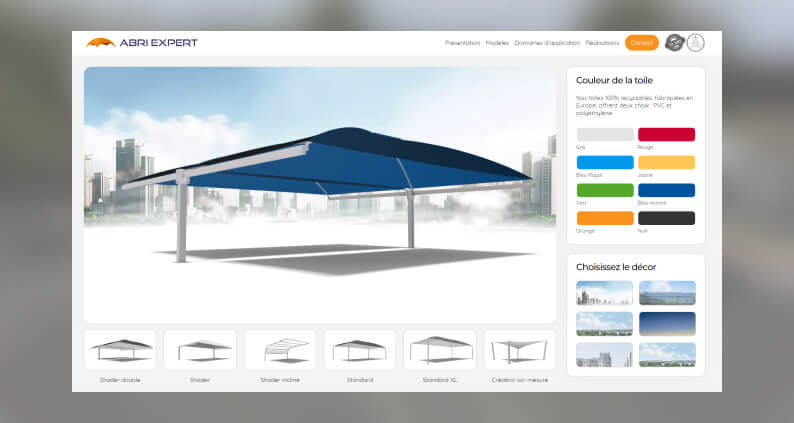
Task: Choose the bottom-left grey buildings décor
Action: pyautogui.click(x=605, y=355)
